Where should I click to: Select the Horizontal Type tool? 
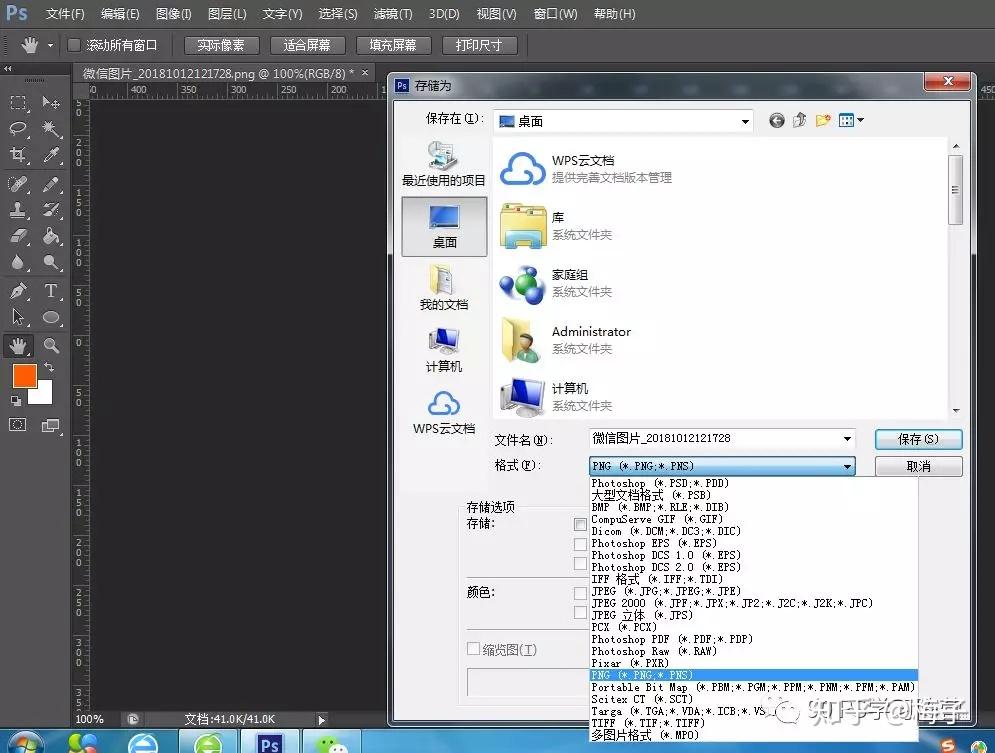[51, 291]
